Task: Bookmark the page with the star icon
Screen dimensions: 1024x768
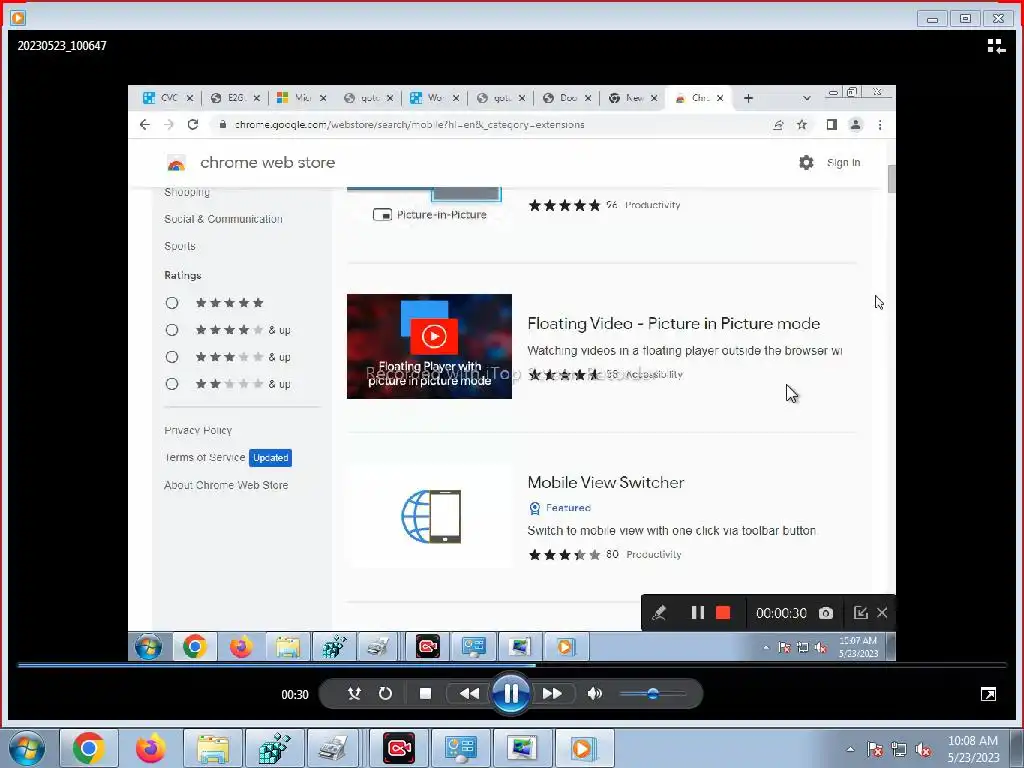Action: coord(802,125)
